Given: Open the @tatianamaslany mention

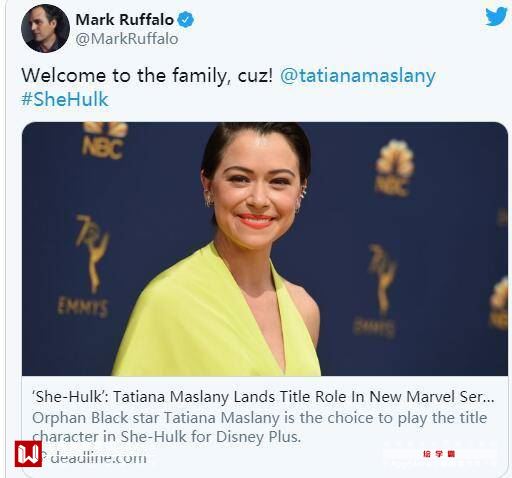Looking at the screenshot, I should tap(358, 75).
